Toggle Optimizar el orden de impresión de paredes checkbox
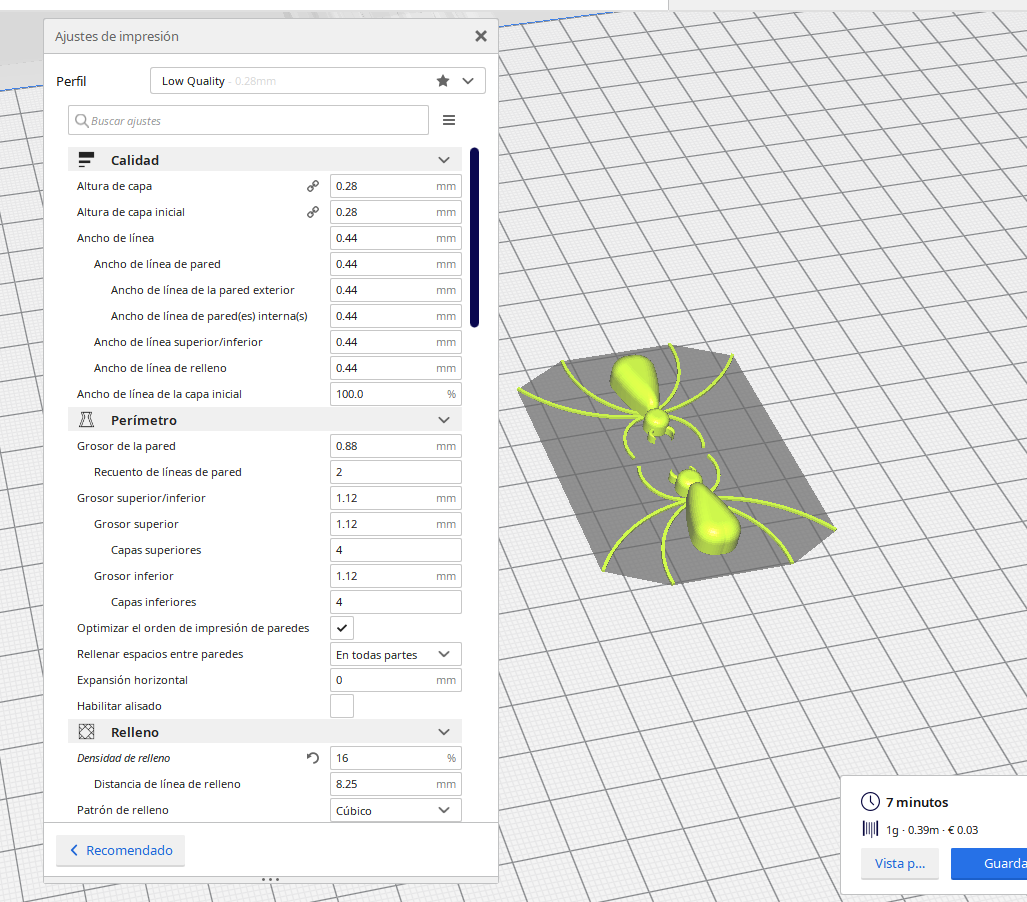The width and height of the screenshot is (1027, 902). click(342, 628)
